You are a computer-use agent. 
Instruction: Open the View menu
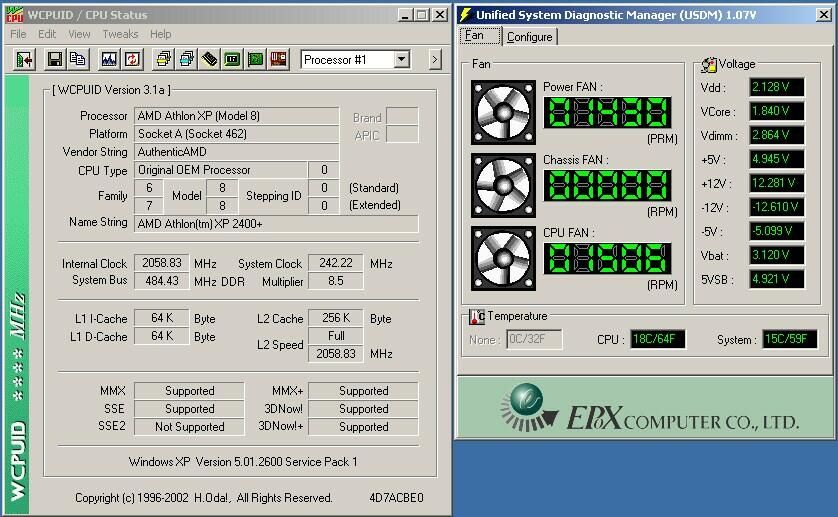(79, 34)
